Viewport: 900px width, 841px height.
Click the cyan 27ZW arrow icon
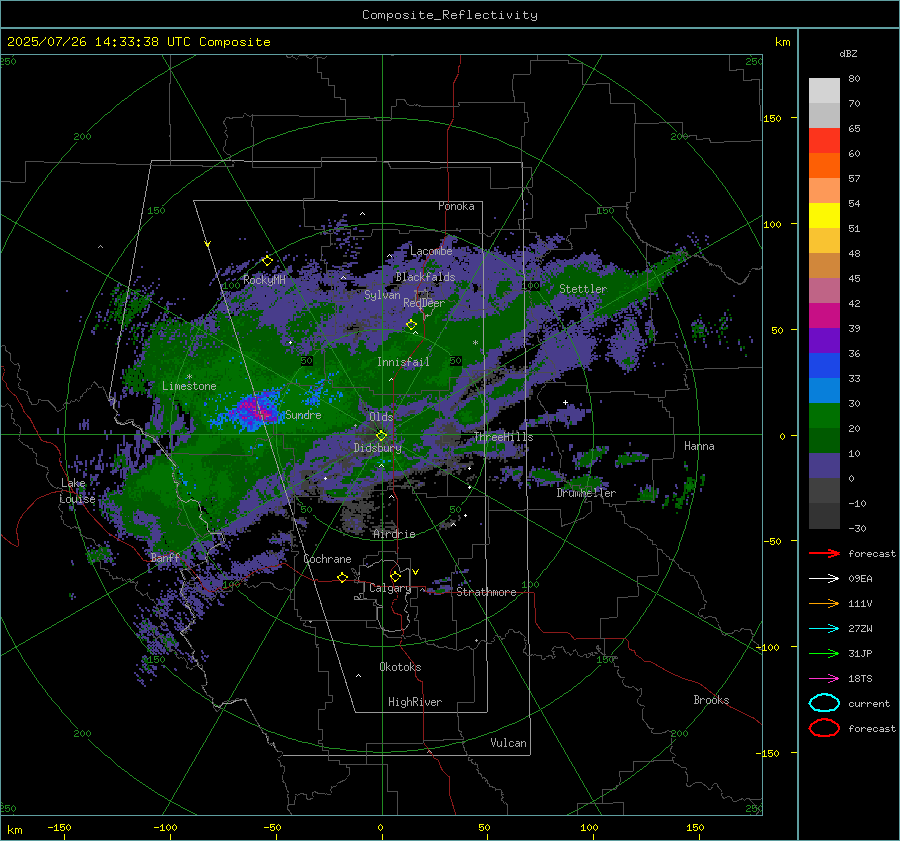824,629
